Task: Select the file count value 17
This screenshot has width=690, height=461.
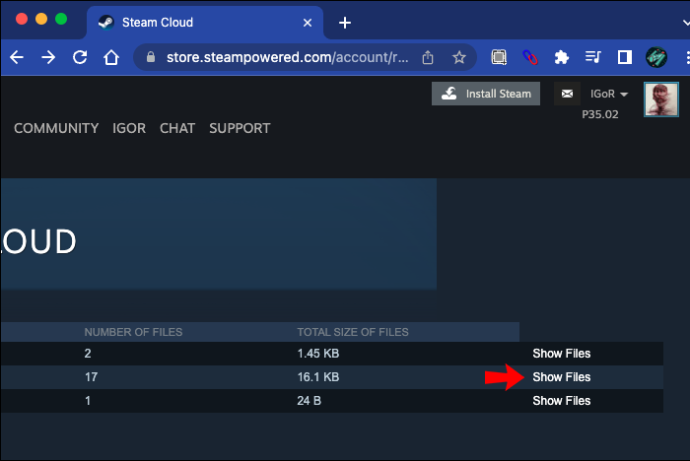Action: (91, 377)
